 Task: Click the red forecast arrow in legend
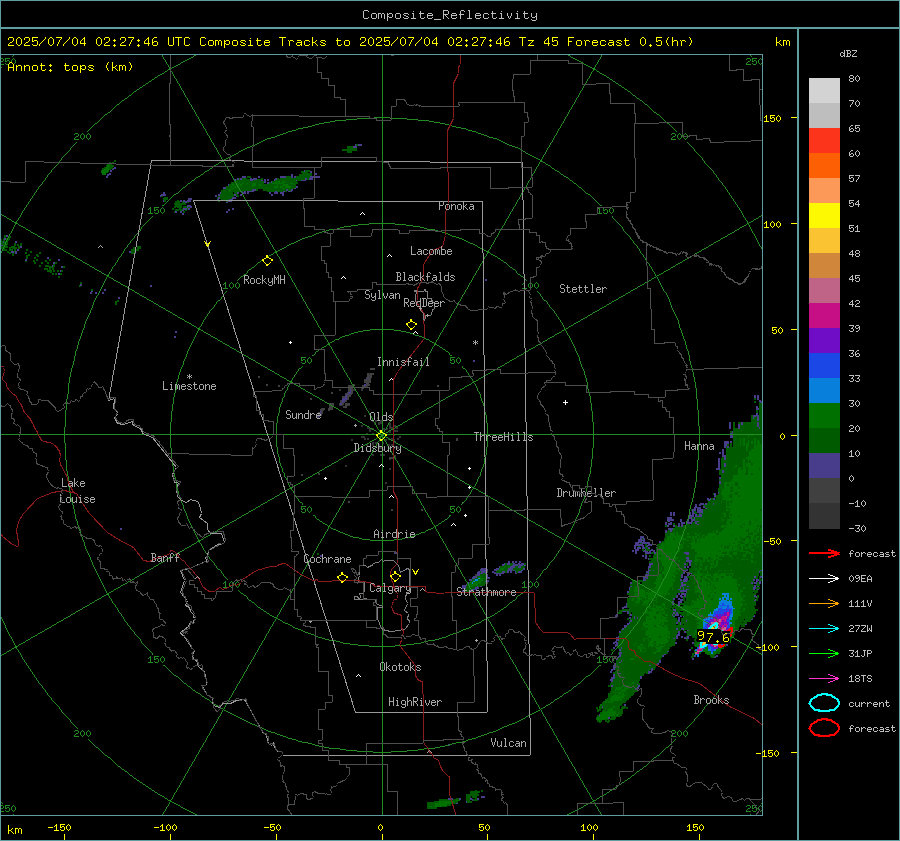point(824,553)
